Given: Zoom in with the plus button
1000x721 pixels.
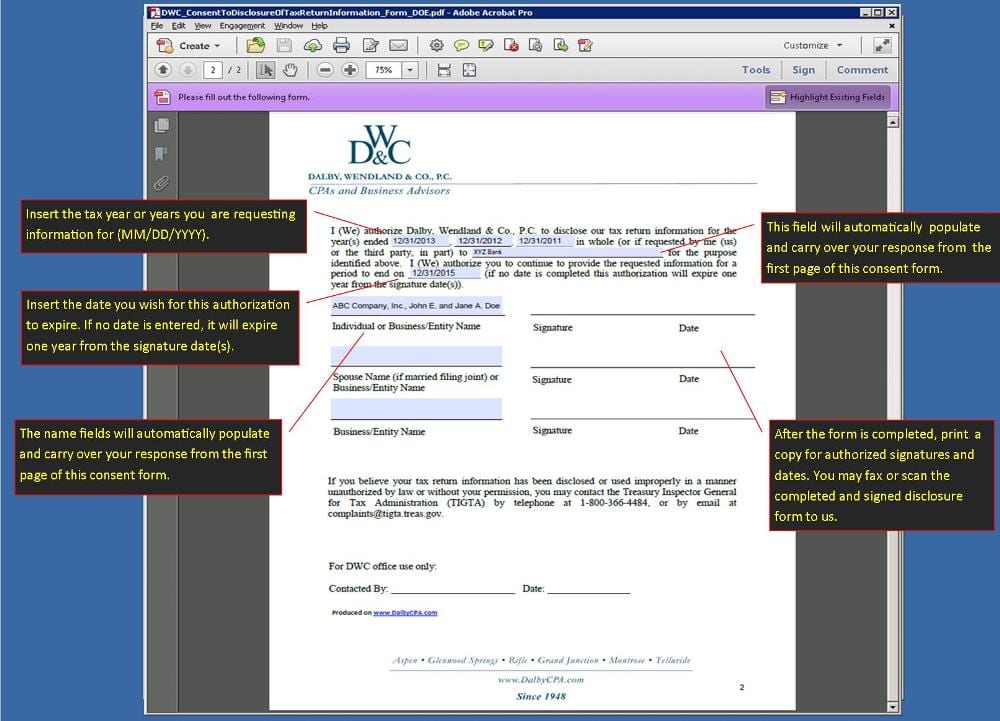Looking at the screenshot, I should [350, 70].
